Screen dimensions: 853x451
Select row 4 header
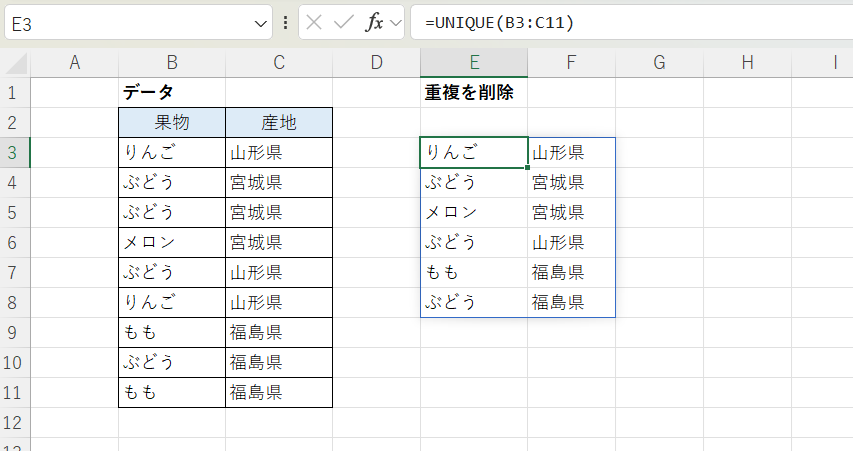[x=15, y=182]
